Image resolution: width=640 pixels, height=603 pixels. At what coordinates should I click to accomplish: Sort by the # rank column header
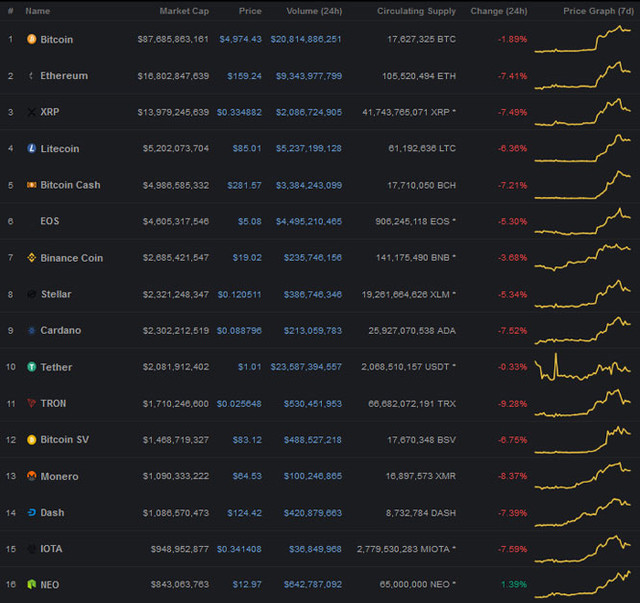click(11, 11)
